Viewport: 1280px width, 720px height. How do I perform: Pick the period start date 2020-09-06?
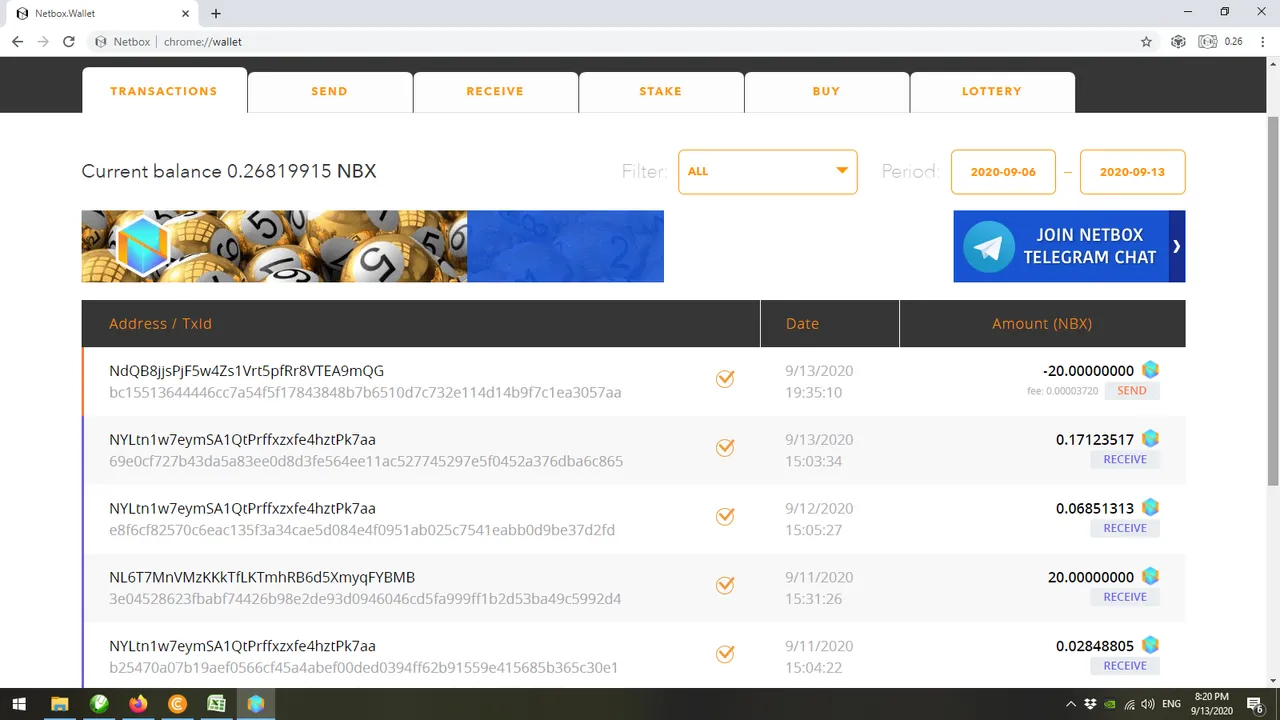click(x=1003, y=172)
